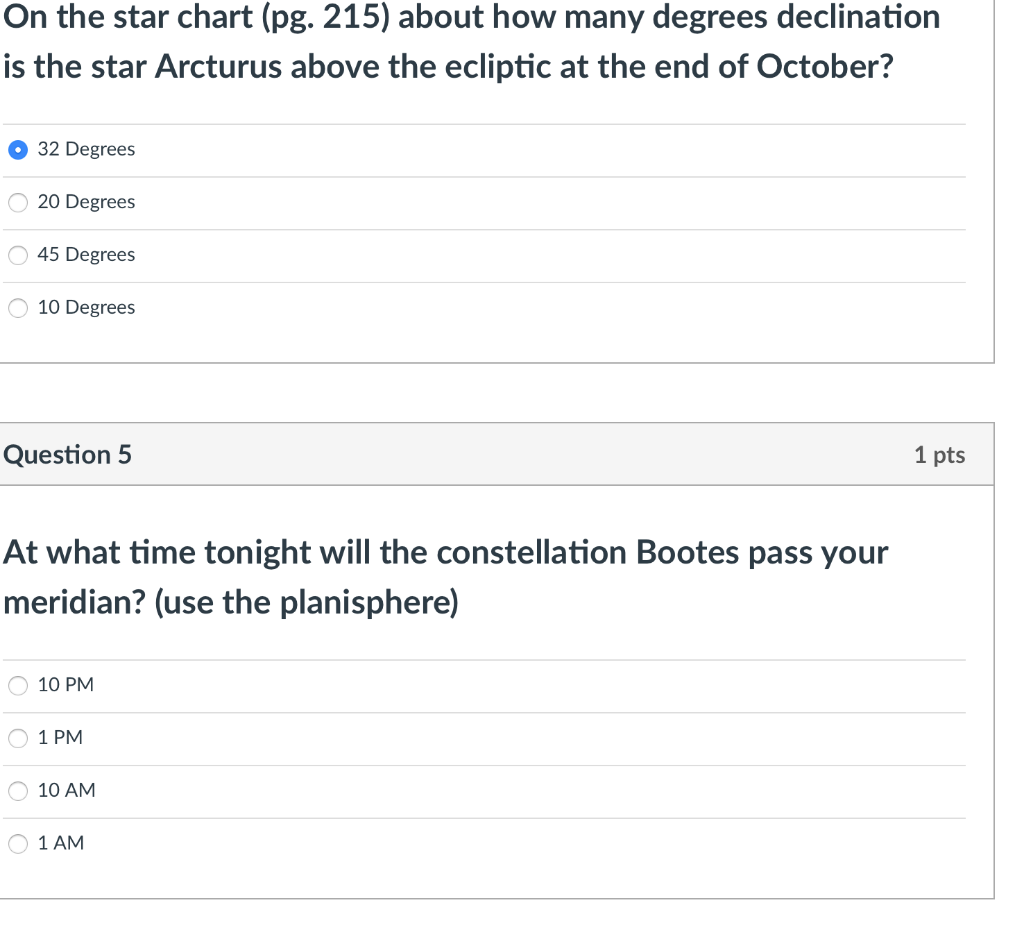
Task: Pick 10 Degrees as your answer
Action: pyautogui.click(x=17, y=308)
